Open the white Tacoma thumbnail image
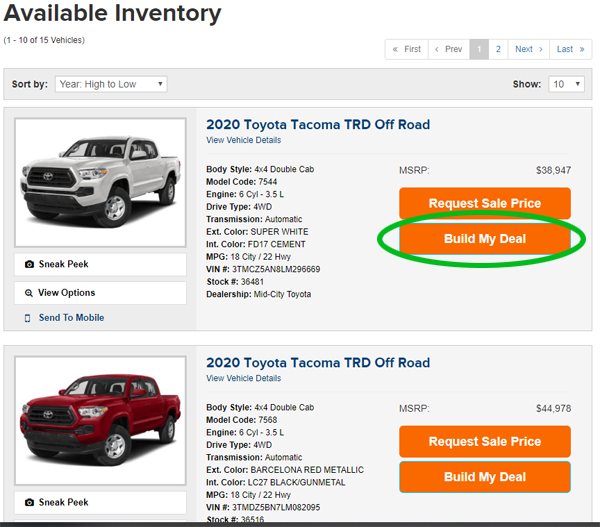 (x=100, y=183)
